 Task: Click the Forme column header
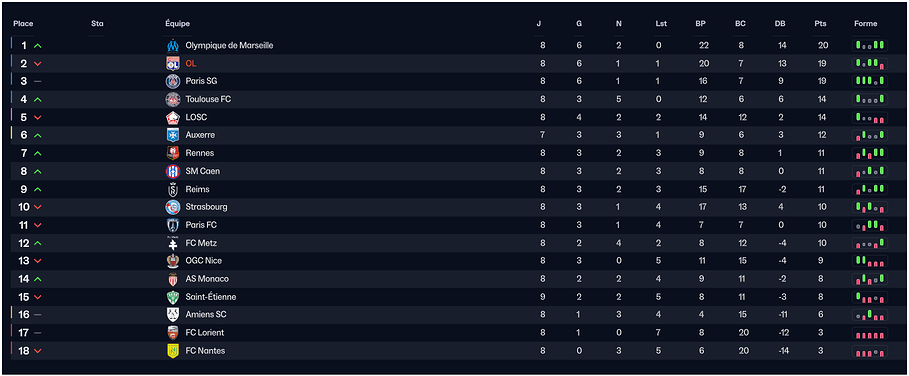(x=866, y=24)
